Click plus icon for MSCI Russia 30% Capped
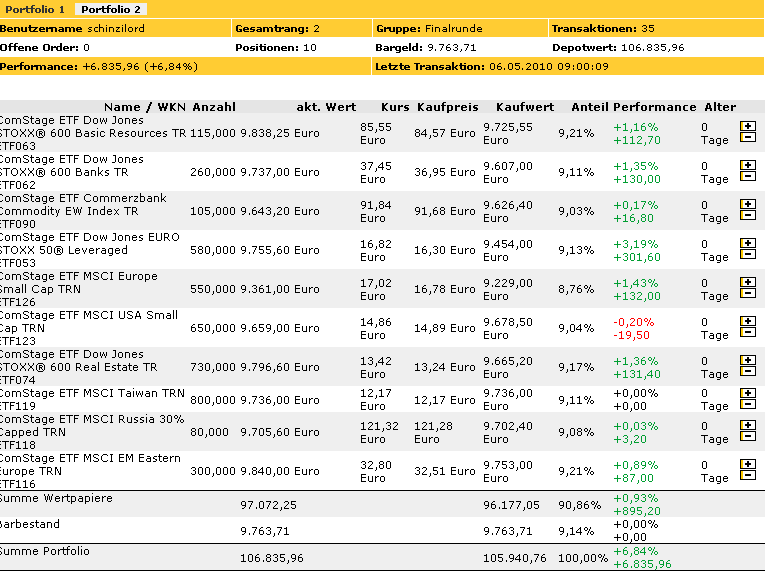Screen dimensions: 767x572 click(746, 426)
